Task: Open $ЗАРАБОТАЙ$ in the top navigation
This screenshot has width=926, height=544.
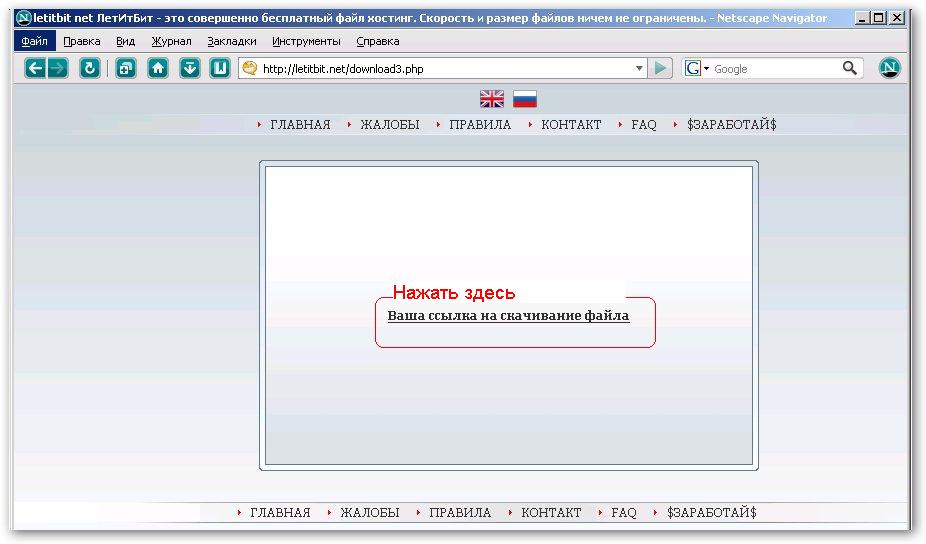Action: 732,125
